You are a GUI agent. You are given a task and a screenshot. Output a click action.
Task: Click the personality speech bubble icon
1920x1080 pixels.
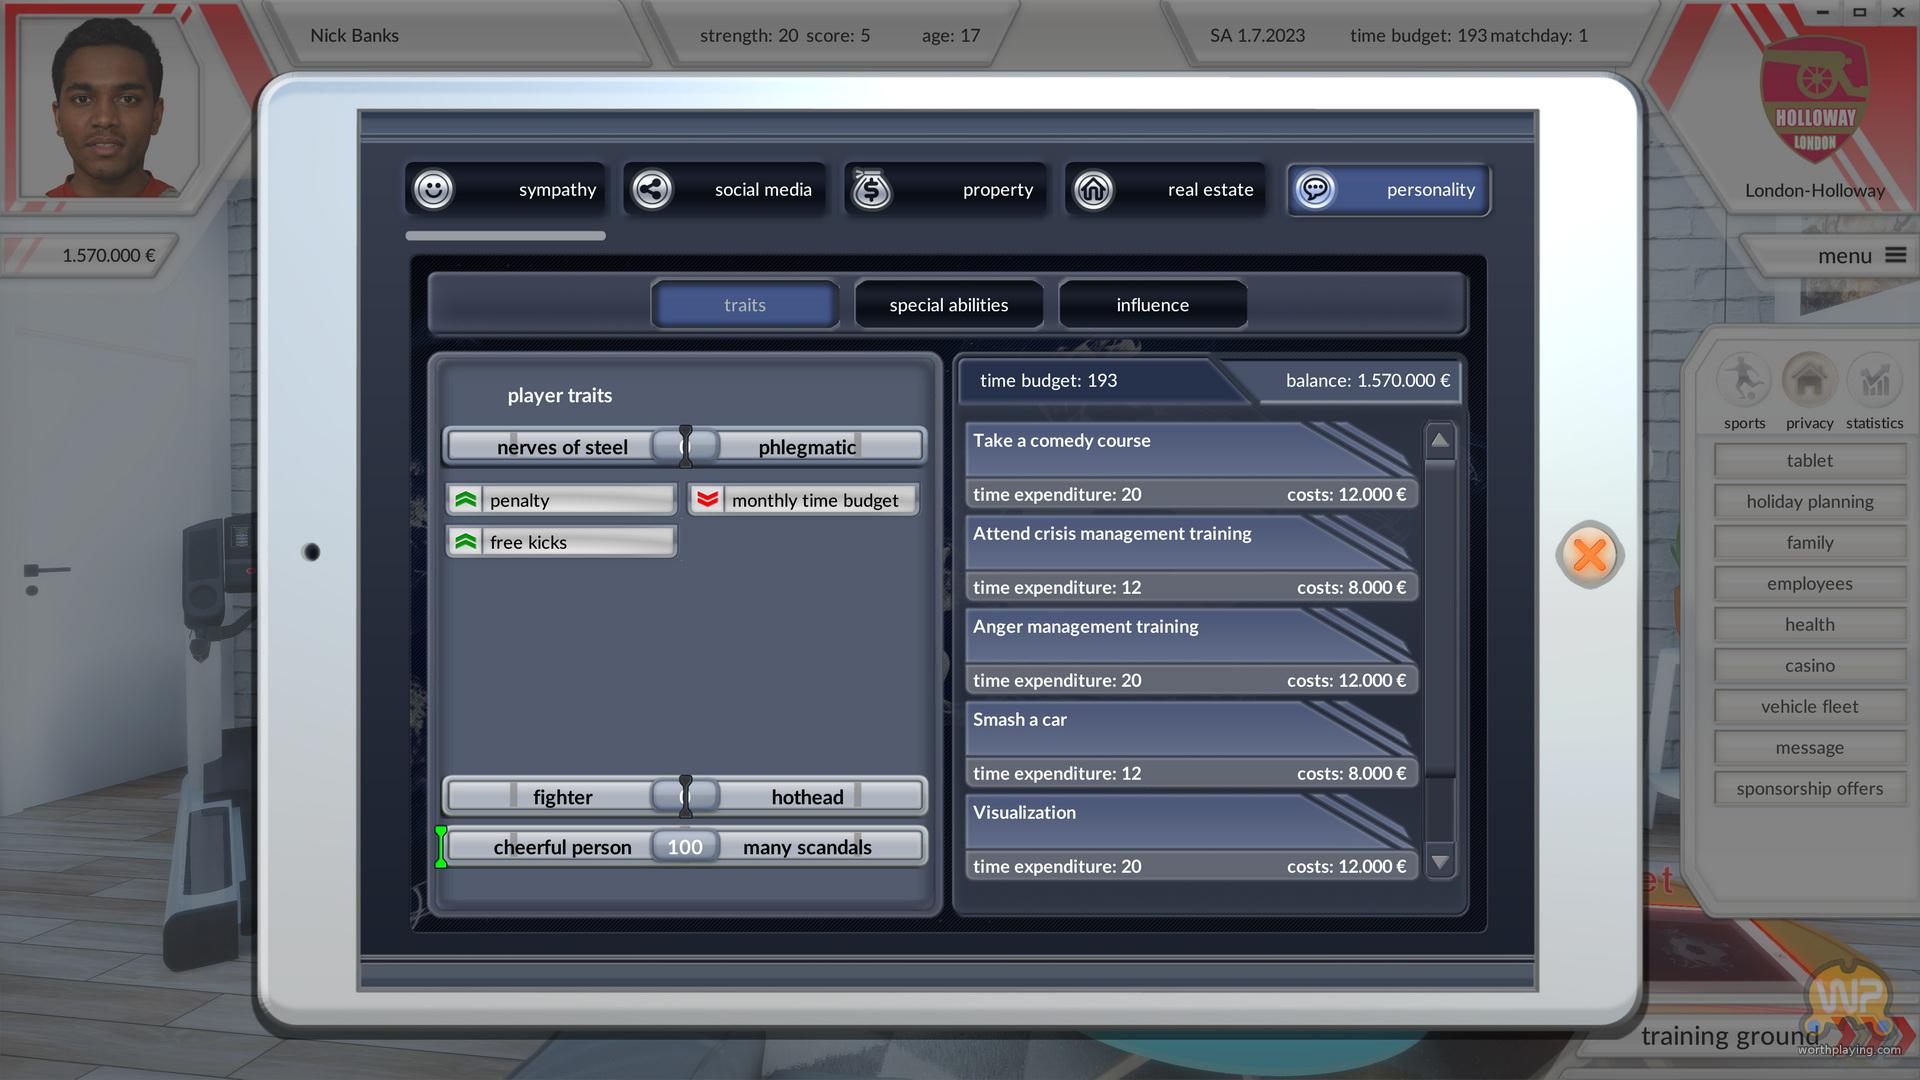[x=1315, y=189]
